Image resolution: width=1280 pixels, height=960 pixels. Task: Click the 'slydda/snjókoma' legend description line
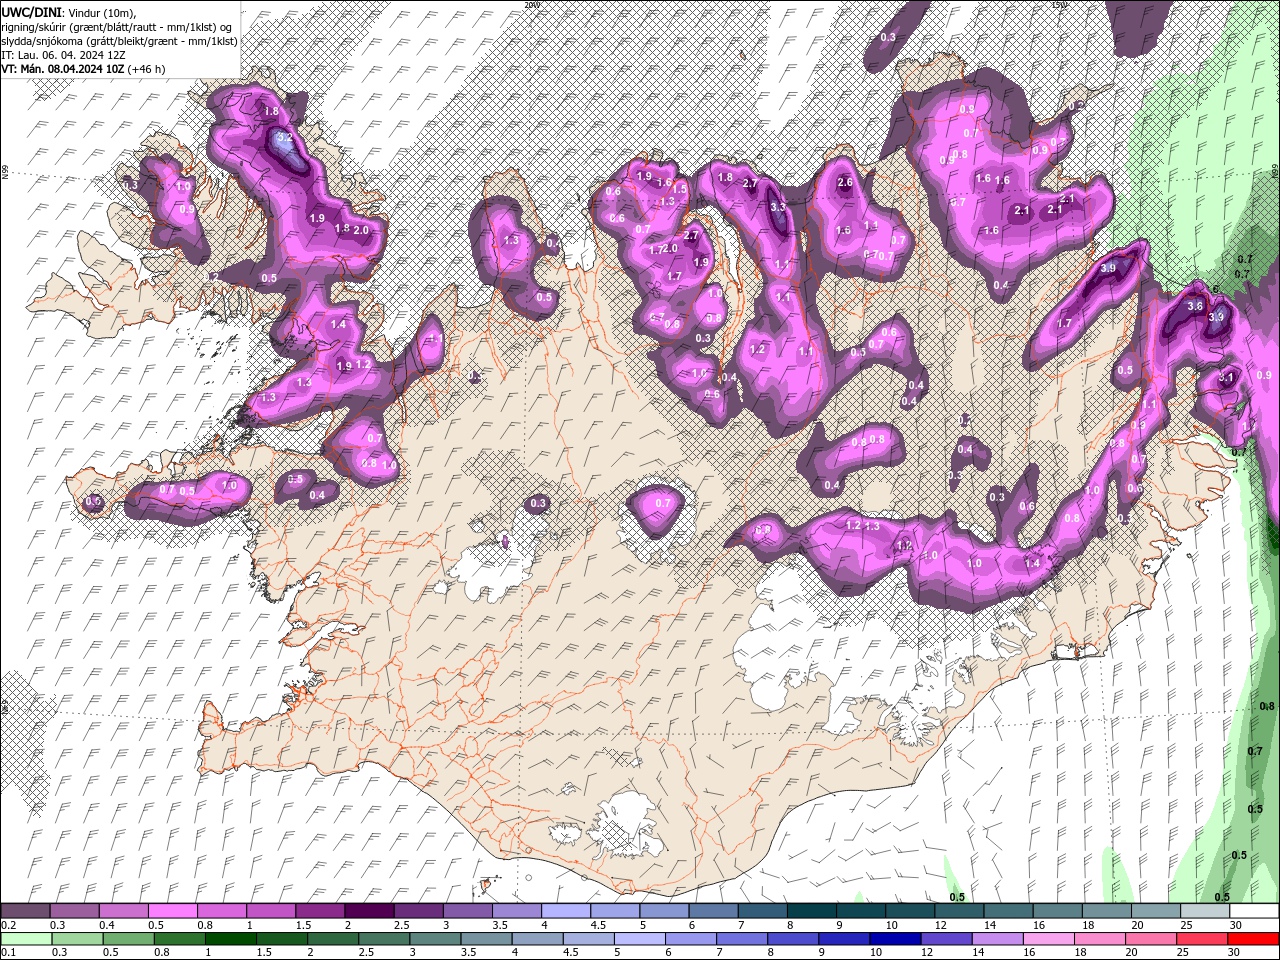[119, 41]
